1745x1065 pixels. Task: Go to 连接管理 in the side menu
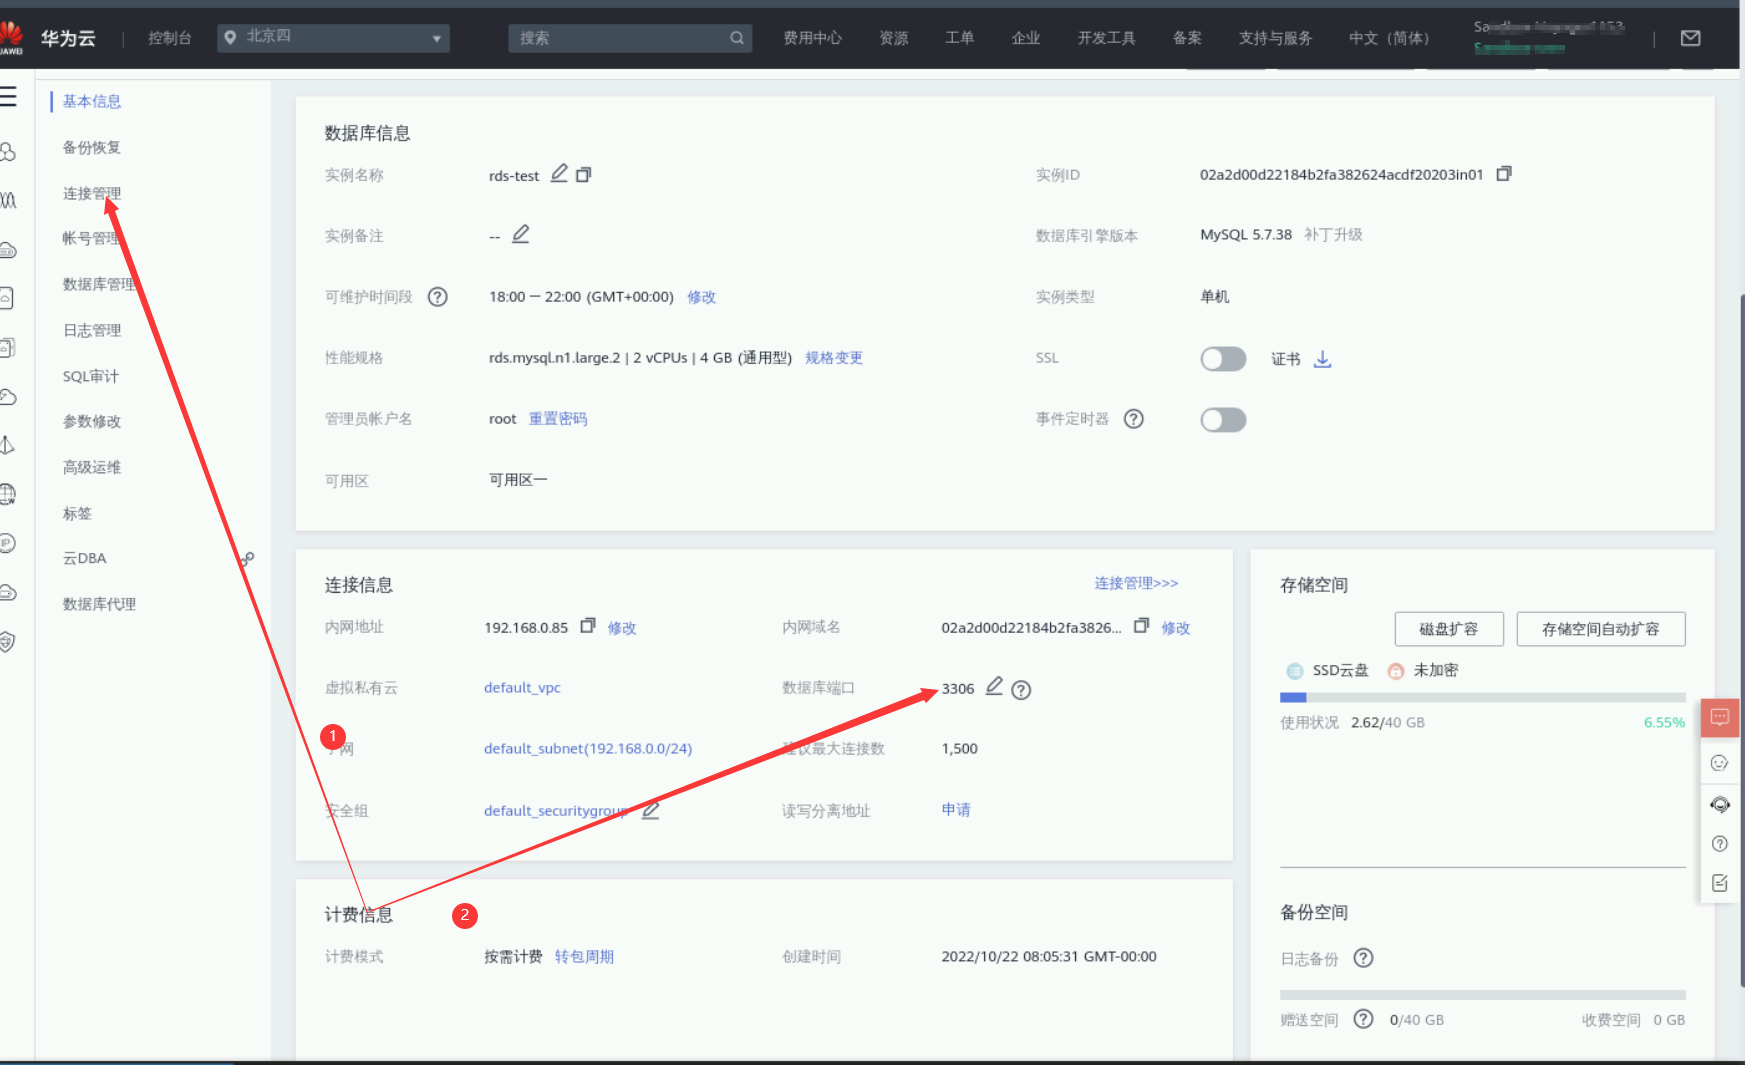pyautogui.click(x=92, y=193)
